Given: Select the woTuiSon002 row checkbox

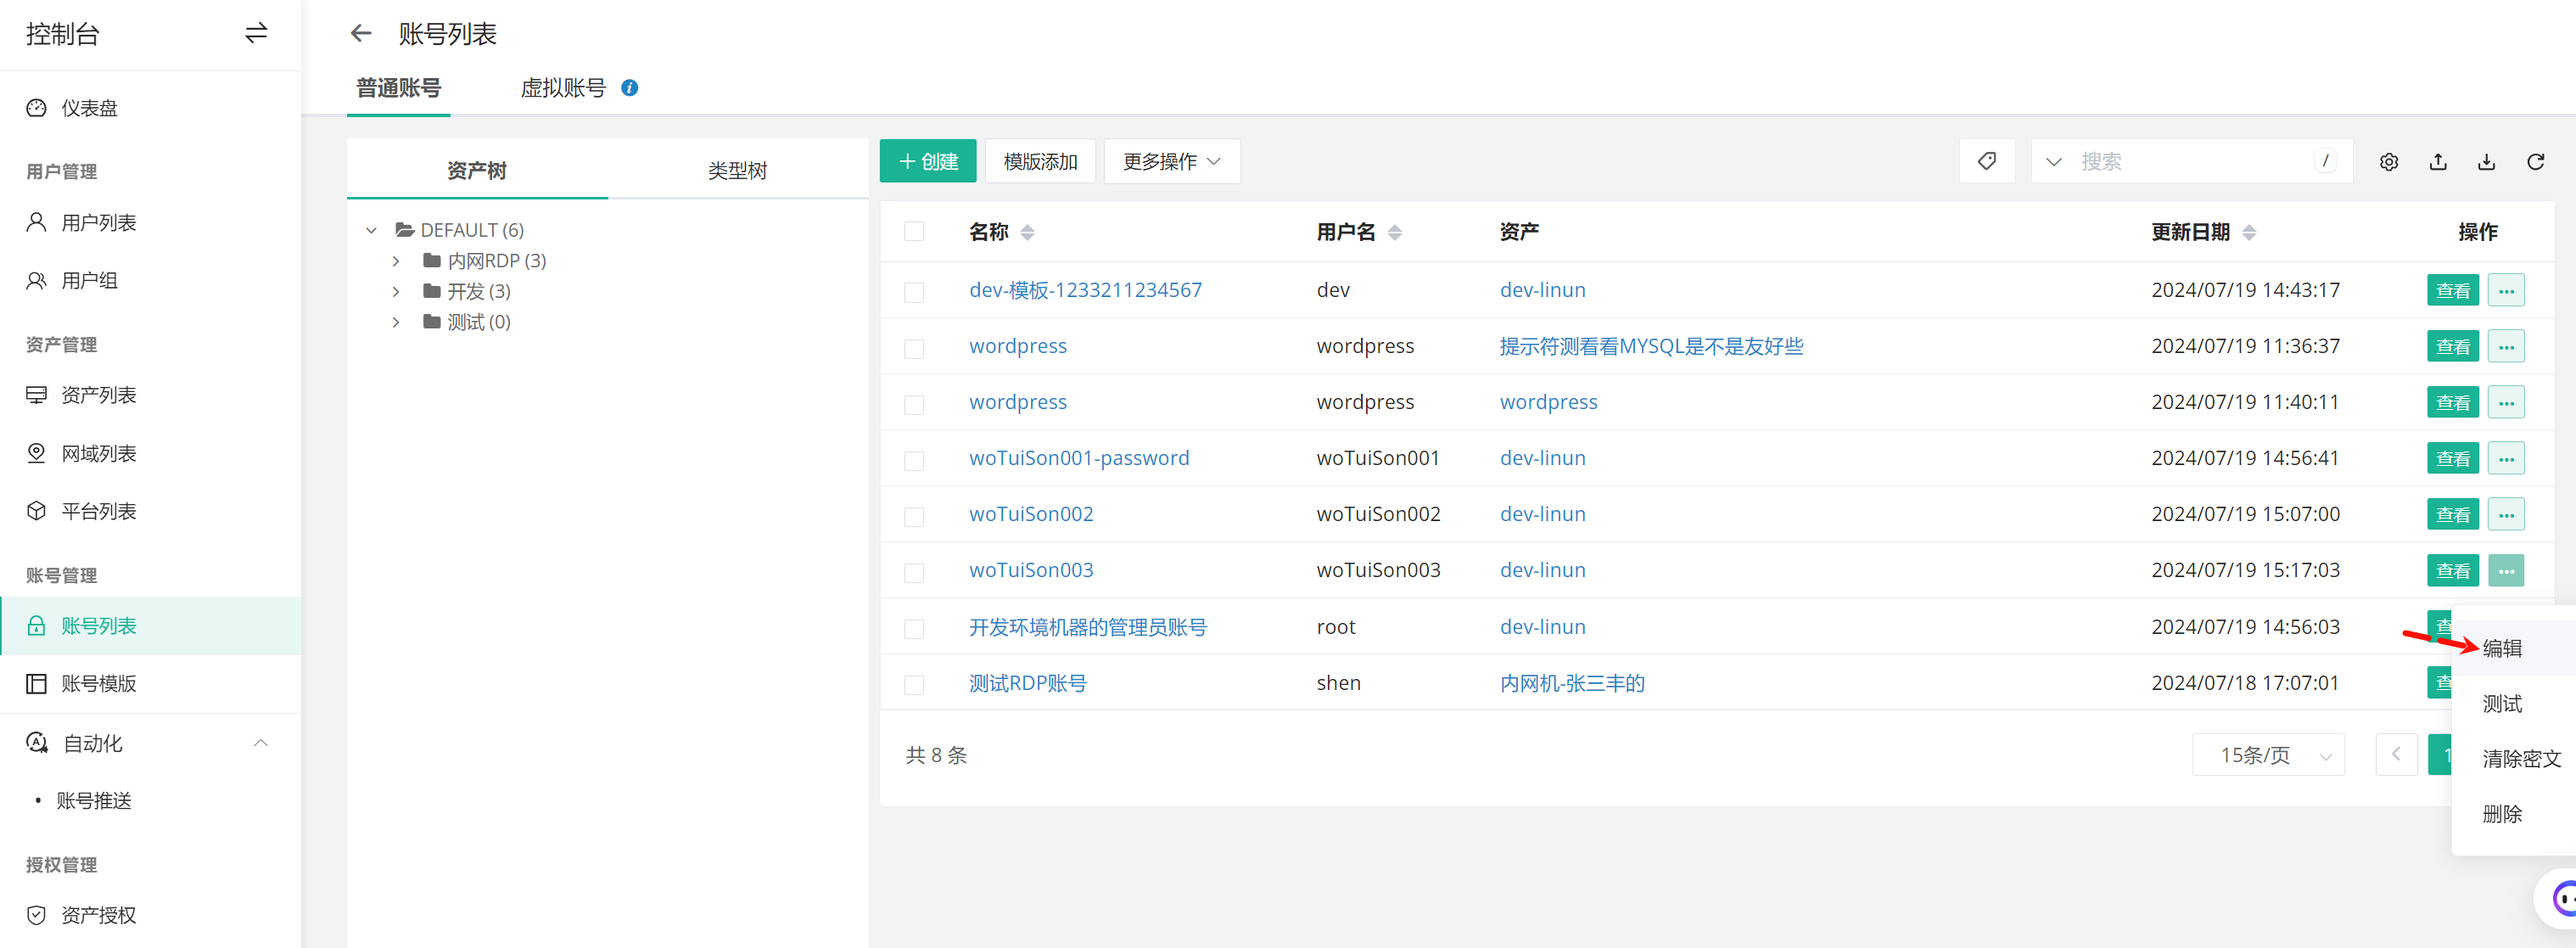Looking at the screenshot, I should pos(913,516).
